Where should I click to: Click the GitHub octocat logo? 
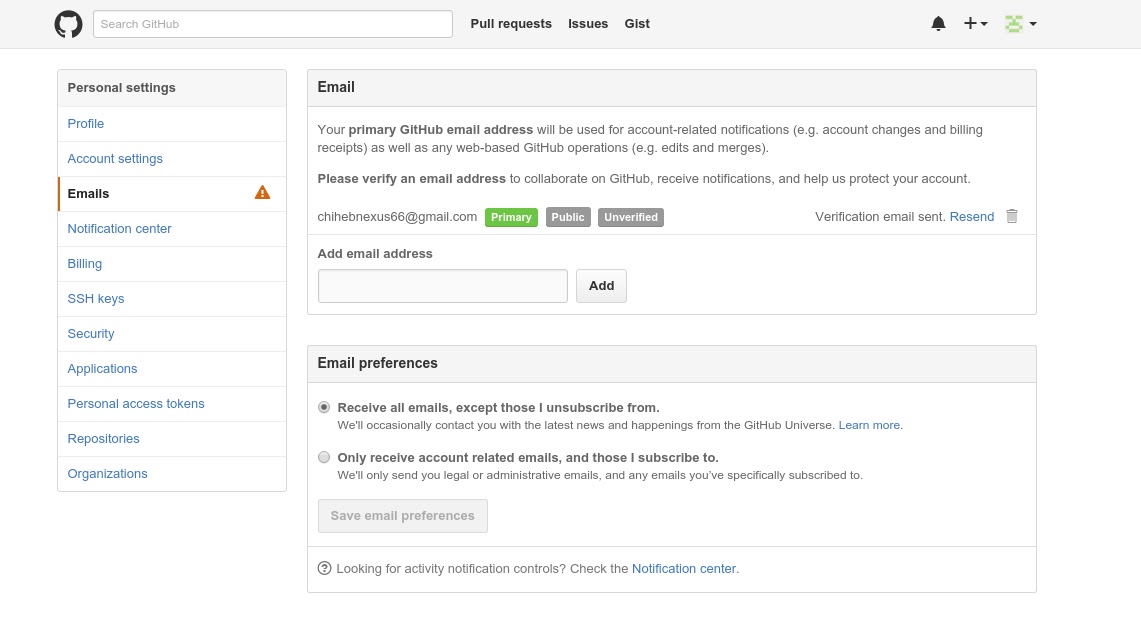[x=67, y=23]
